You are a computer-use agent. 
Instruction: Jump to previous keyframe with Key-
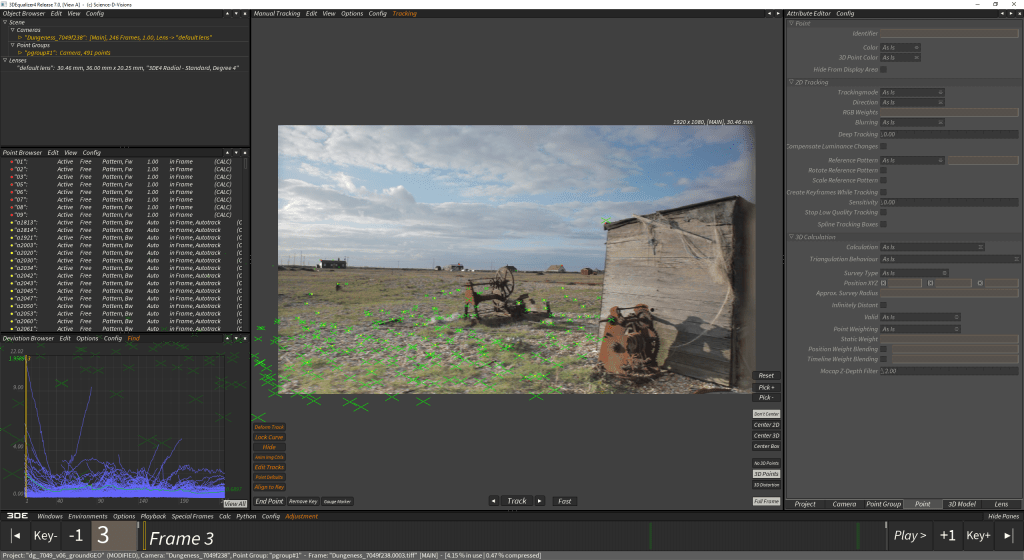pos(46,535)
